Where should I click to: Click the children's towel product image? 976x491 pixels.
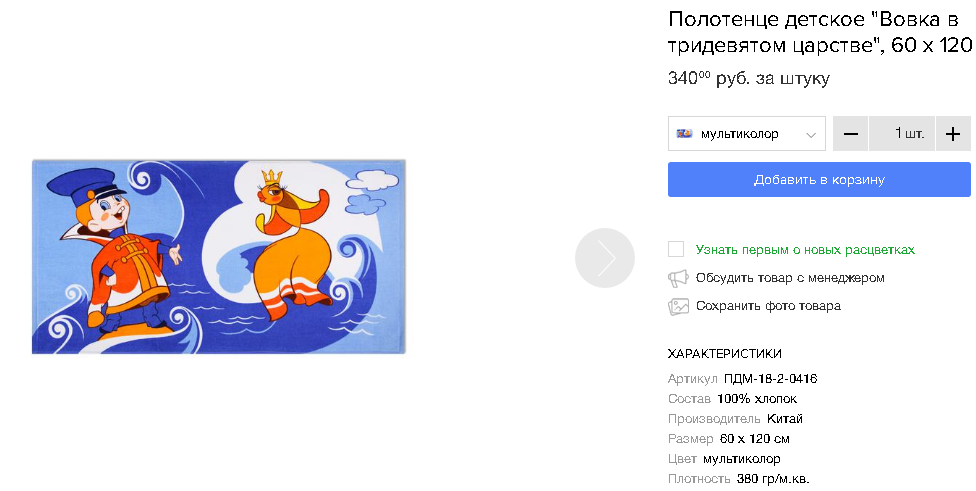pos(219,256)
